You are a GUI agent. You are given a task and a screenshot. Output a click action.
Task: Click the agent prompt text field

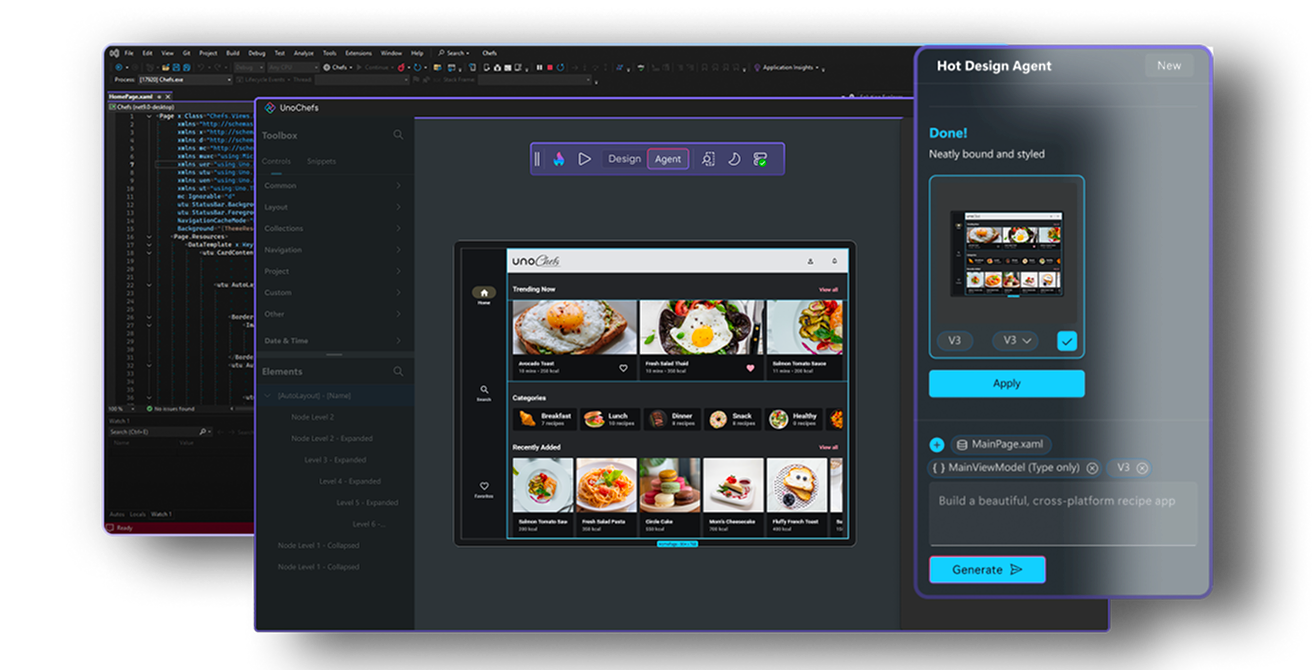(1063, 512)
